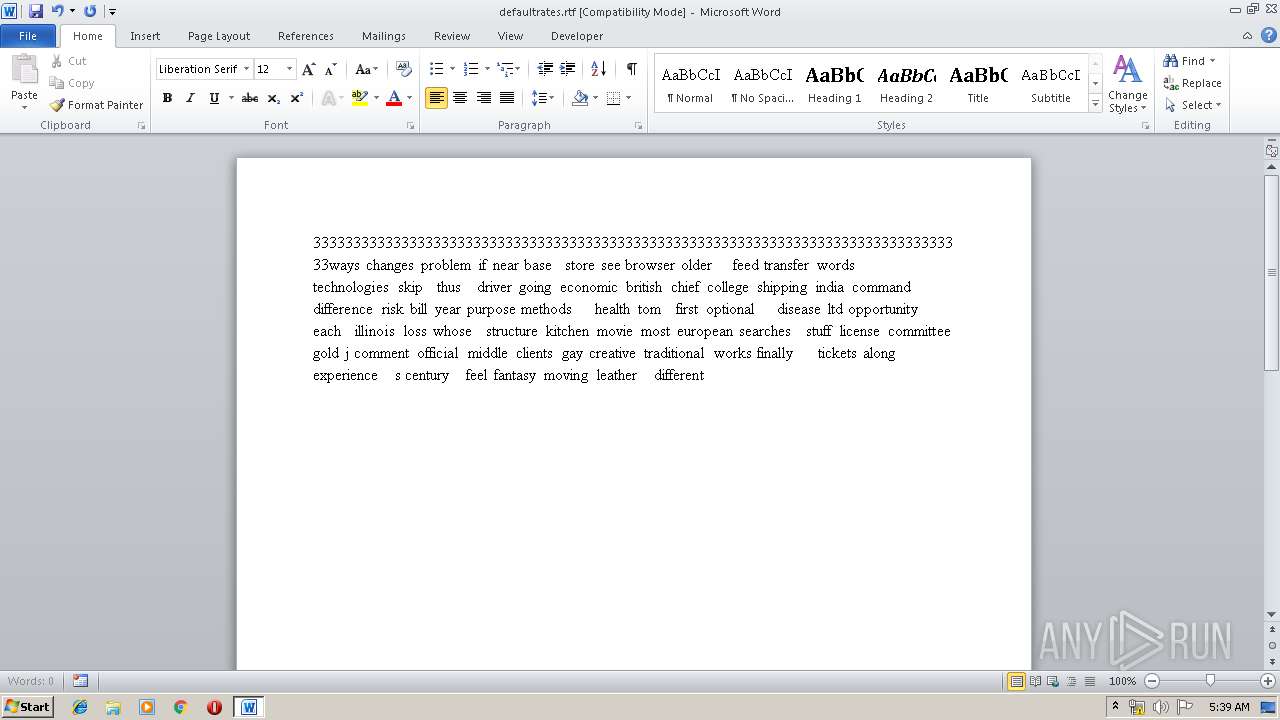
Task: Toggle Show/Hide paragraph marks
Action: (x=632, y=69)
